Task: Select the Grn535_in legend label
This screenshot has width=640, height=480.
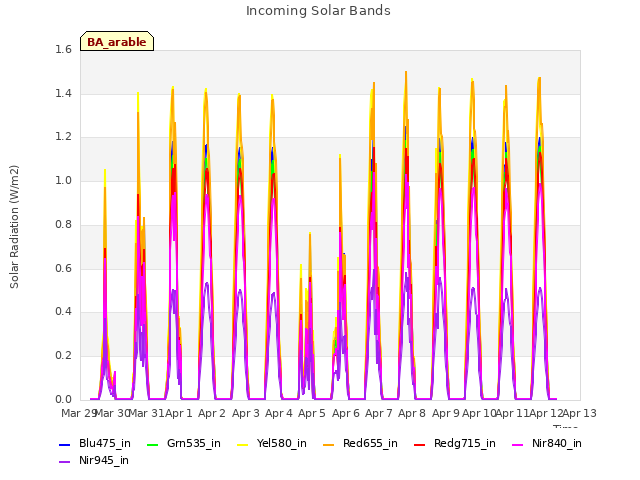Action: click(194, 444)
